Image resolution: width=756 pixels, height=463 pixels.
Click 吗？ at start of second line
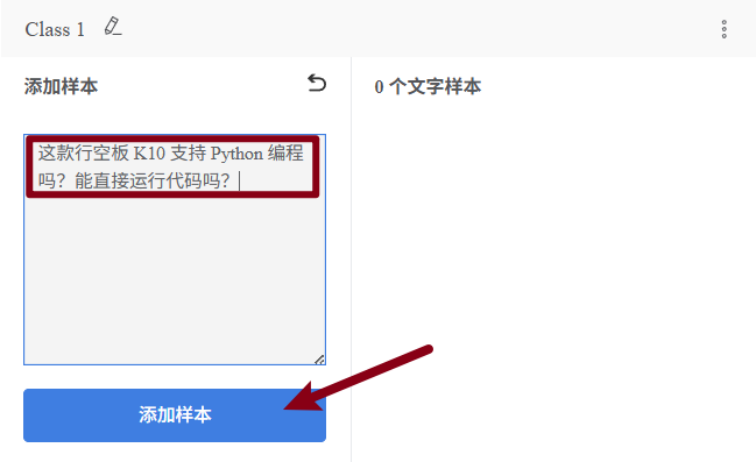tap(53, 181)
